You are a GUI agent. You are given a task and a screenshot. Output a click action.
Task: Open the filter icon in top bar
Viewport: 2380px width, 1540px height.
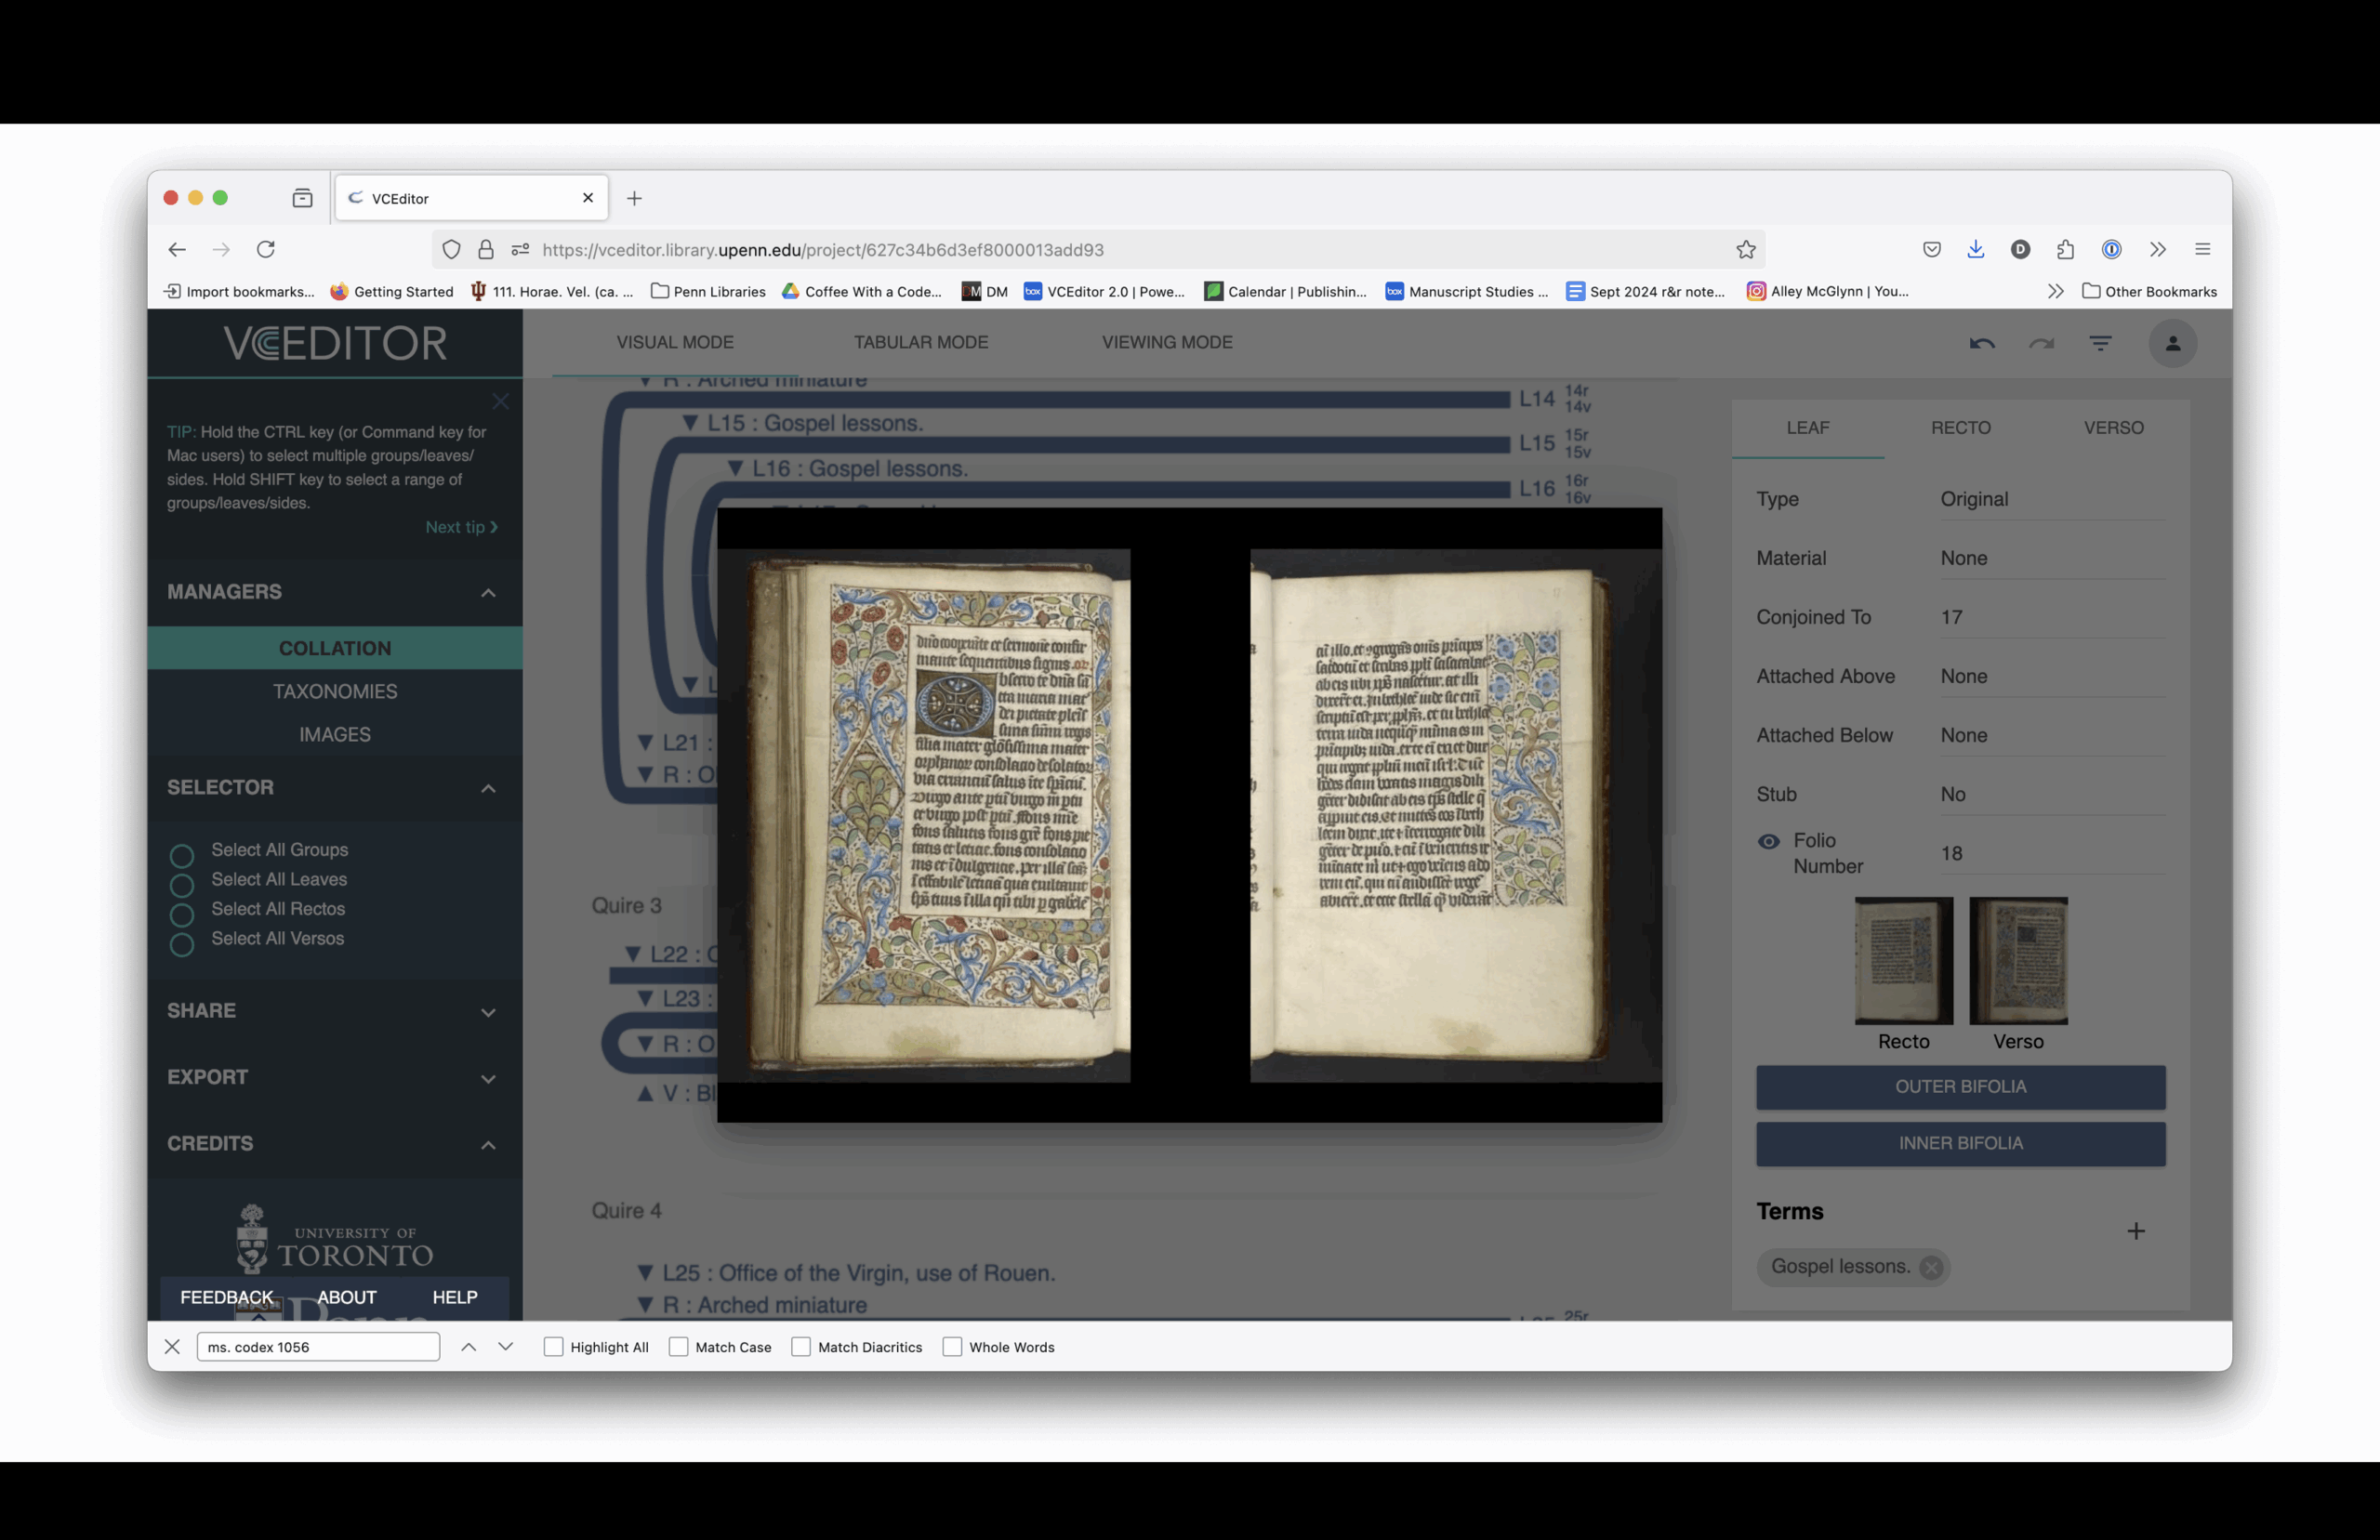(2100, 344)
